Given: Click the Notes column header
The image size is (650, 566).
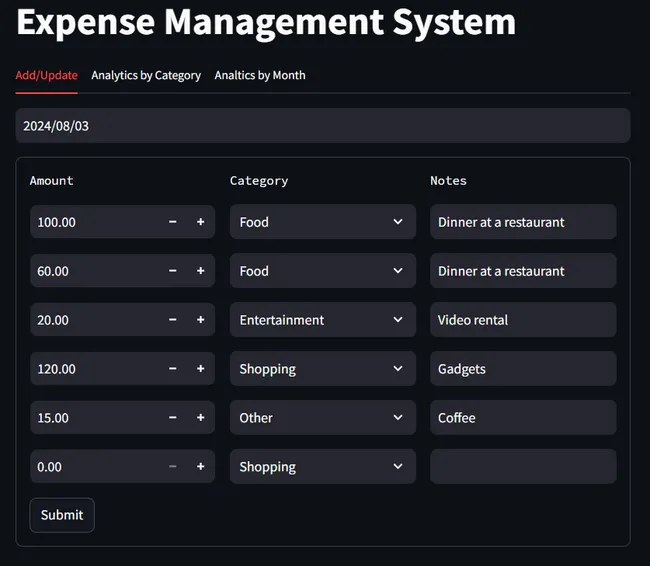Looking at the screenshot, I should pos(448,180).
